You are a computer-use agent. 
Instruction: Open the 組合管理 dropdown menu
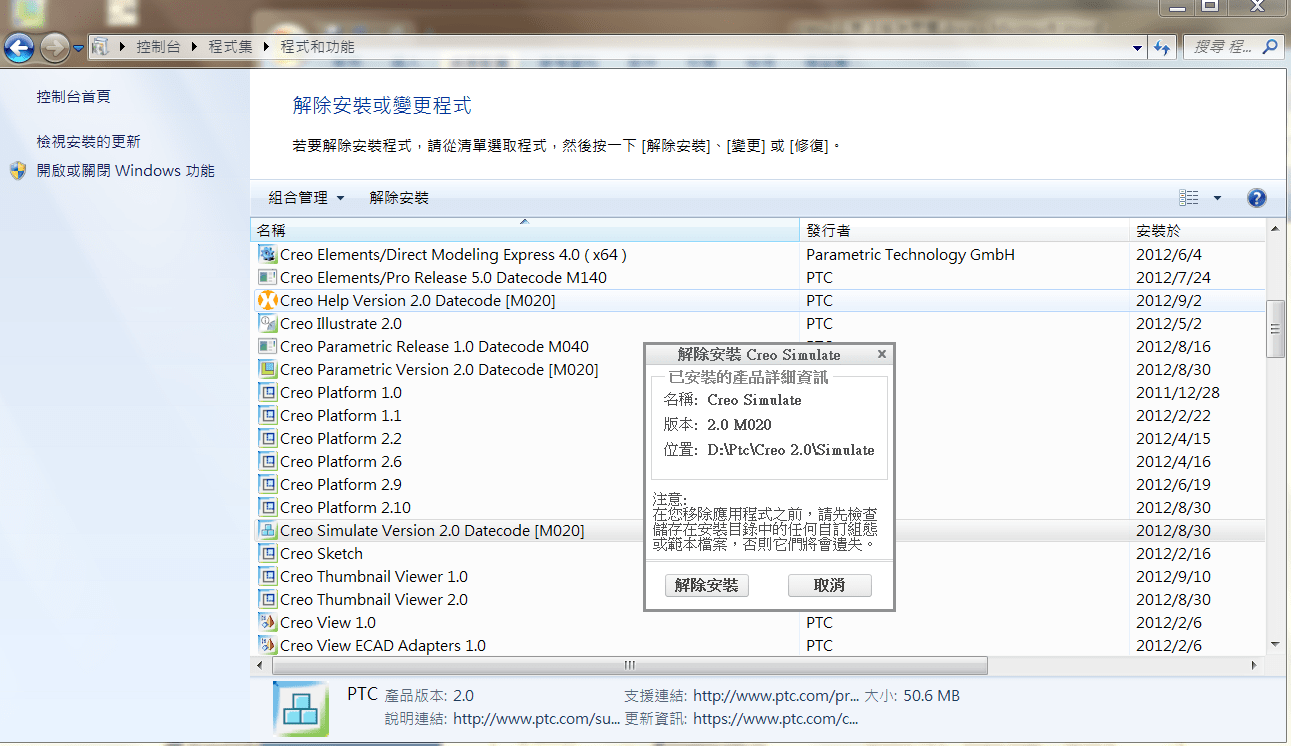(306, 198)
